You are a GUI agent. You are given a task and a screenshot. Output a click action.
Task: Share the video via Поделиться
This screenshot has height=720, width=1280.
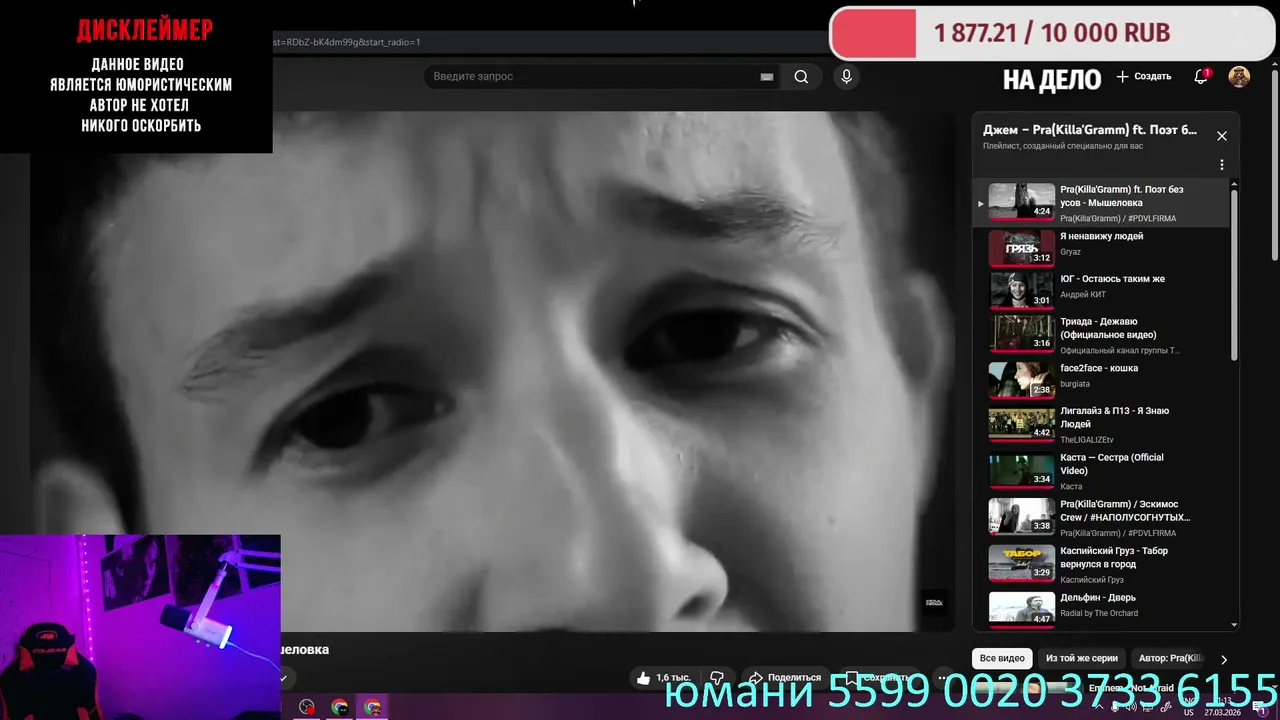[785, 677]
